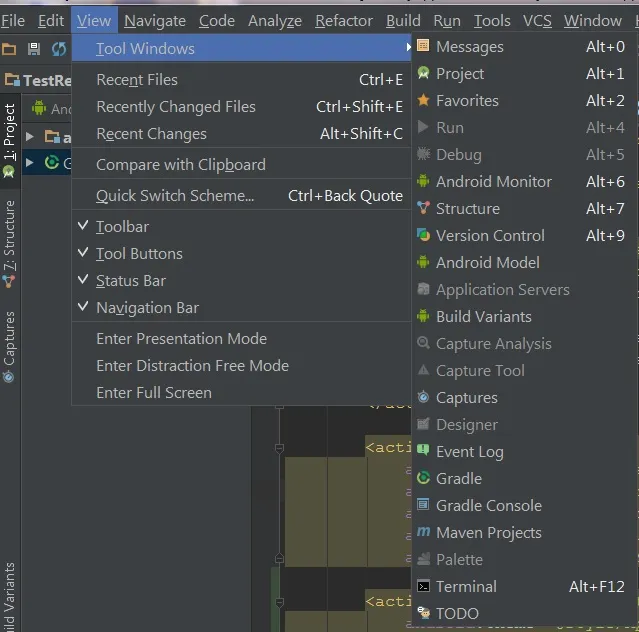
Task: Open the Navigate menu
Action: pos(155,20)
